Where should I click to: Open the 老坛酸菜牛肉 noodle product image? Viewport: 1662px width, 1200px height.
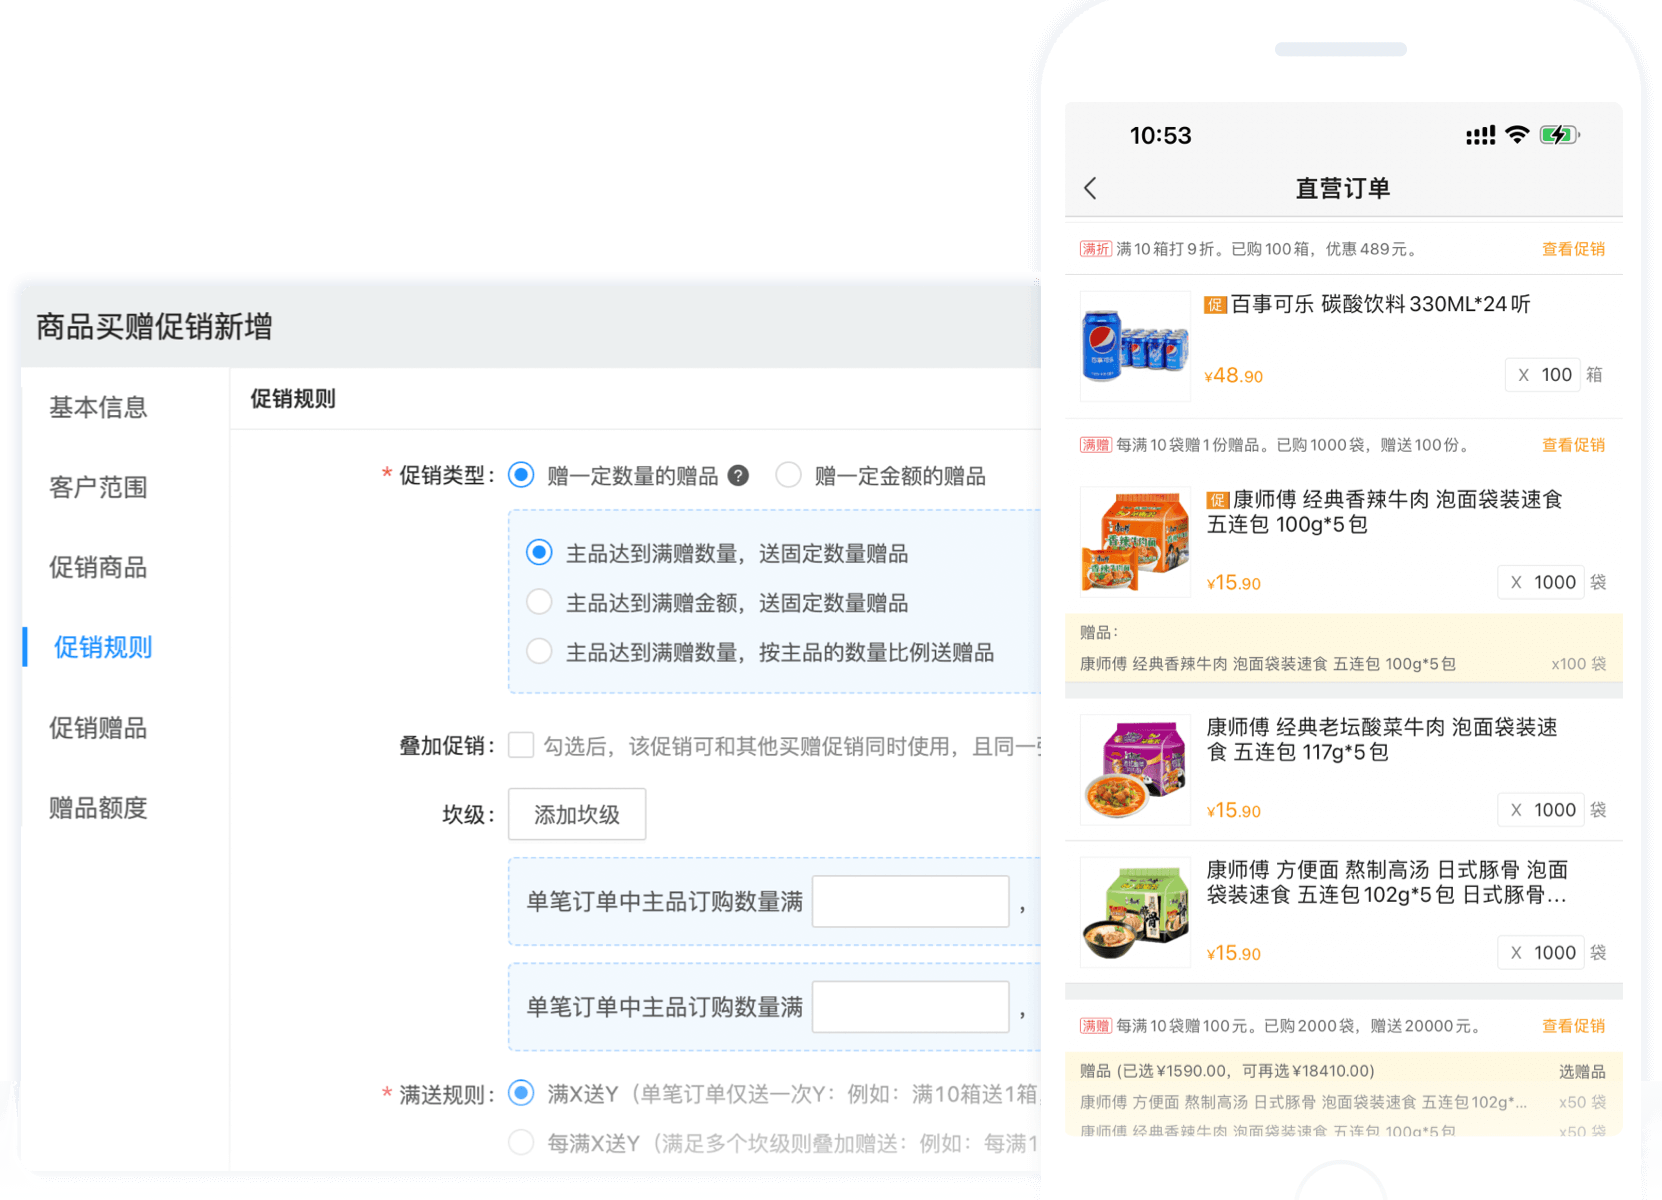[x=1136, y=769]
